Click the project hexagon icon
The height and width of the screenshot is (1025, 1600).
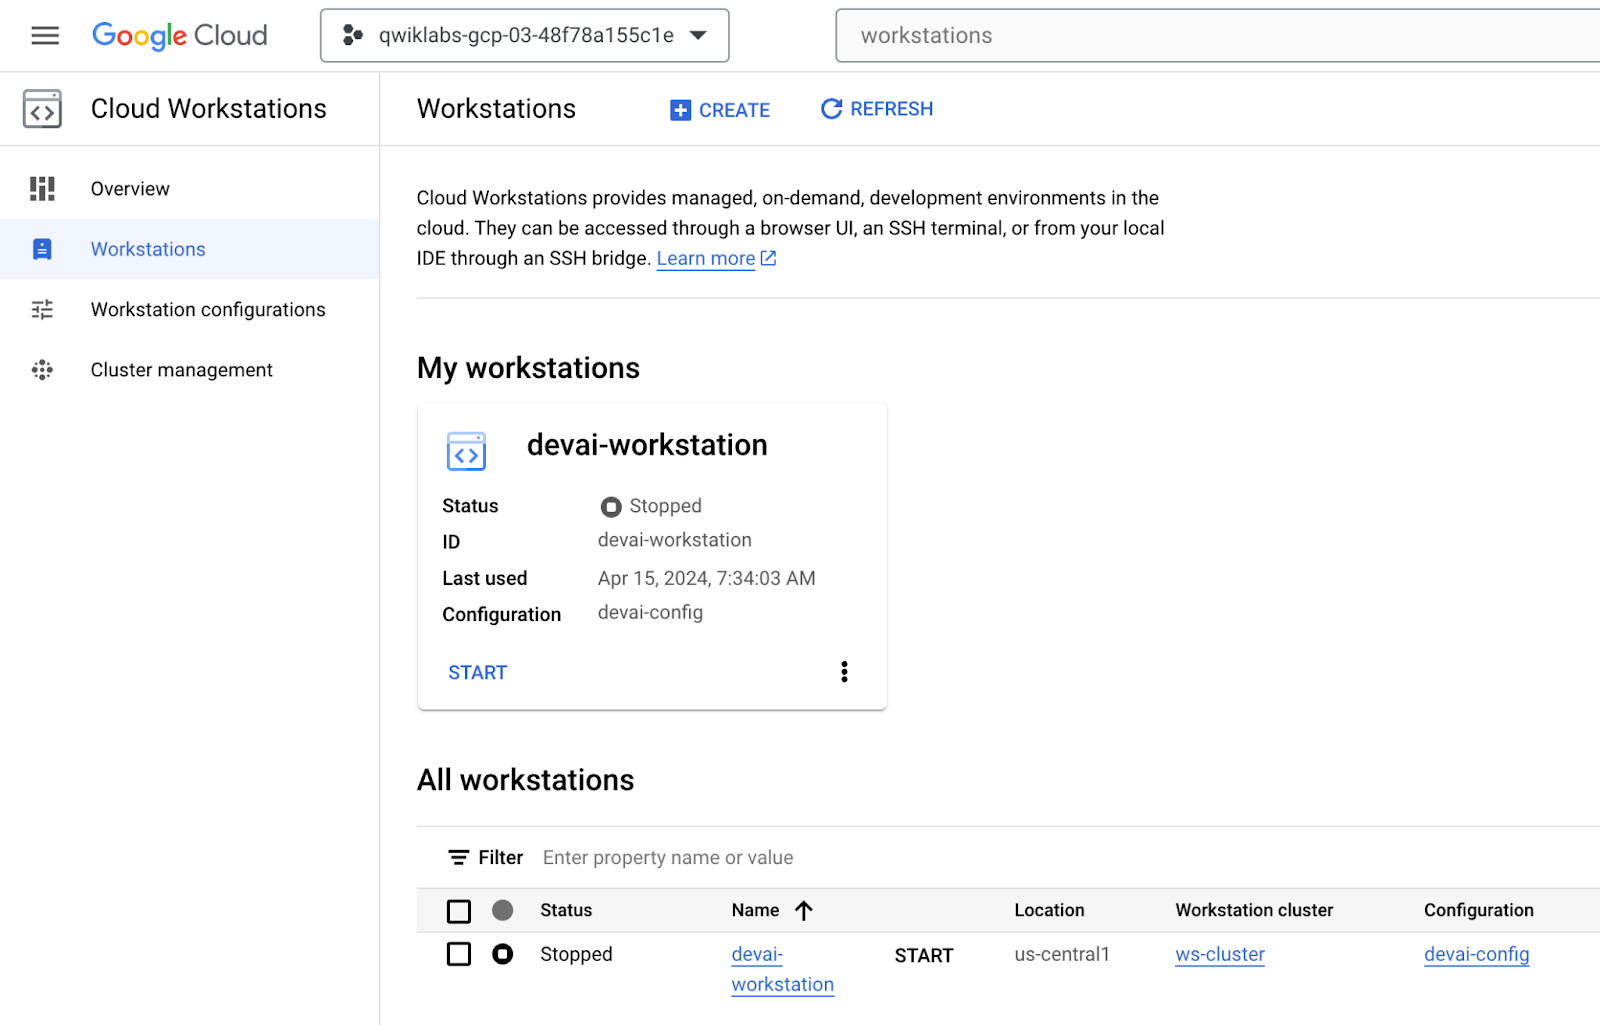pos(352,36)
